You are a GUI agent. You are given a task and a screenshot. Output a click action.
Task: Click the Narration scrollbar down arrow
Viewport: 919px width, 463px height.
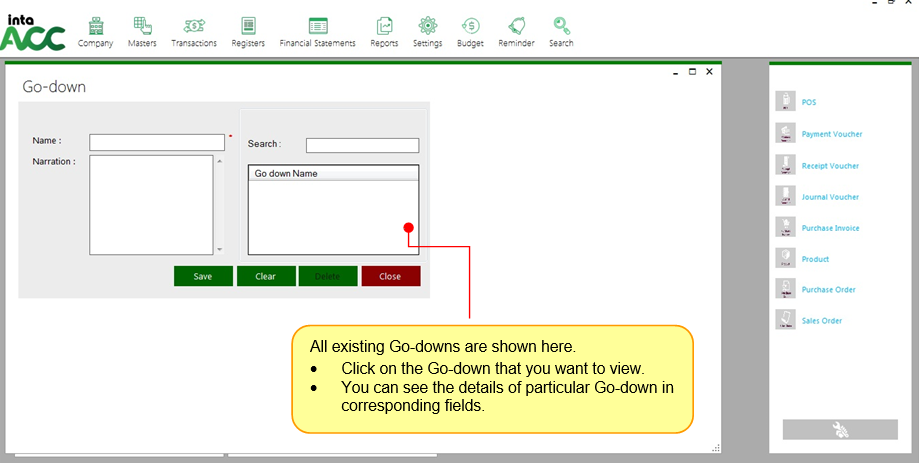pyautogui.click(x=220, y=249)
